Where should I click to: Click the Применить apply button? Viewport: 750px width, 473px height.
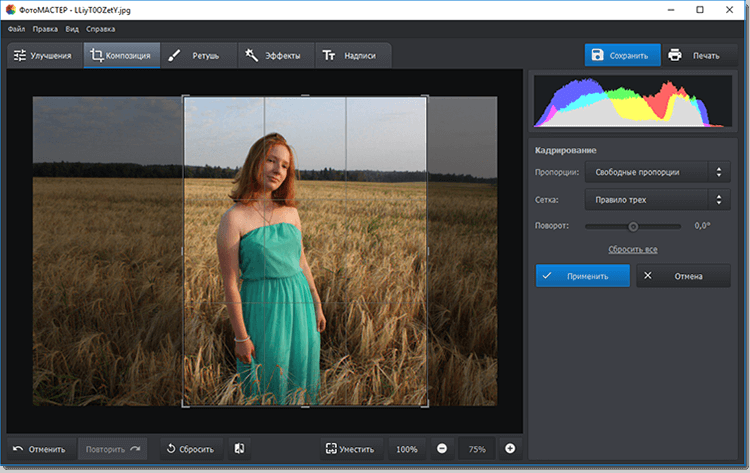(x=582, y=276)
